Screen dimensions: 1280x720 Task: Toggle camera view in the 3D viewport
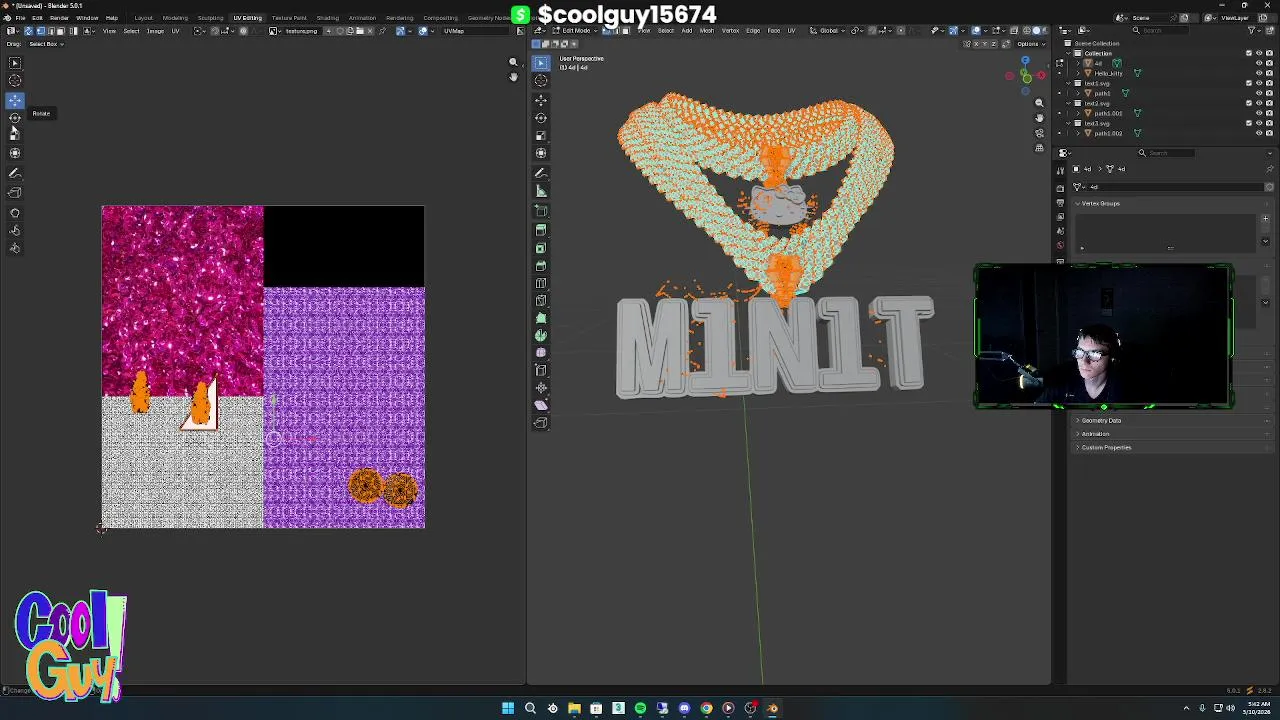pyautogui.click(x=1039, y=133)
